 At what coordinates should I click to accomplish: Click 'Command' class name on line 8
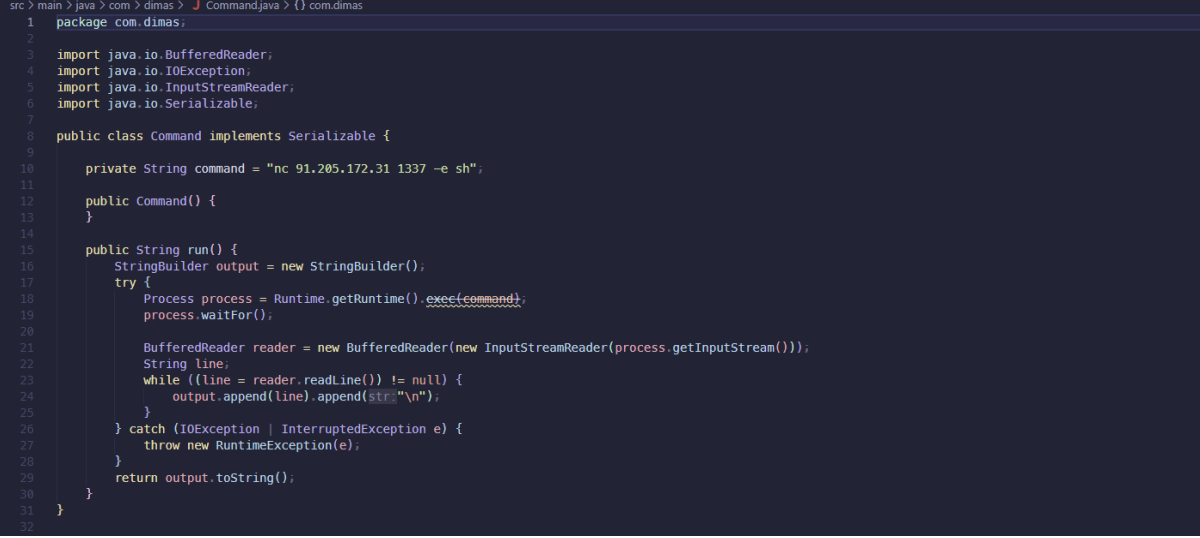coord(176,136)
